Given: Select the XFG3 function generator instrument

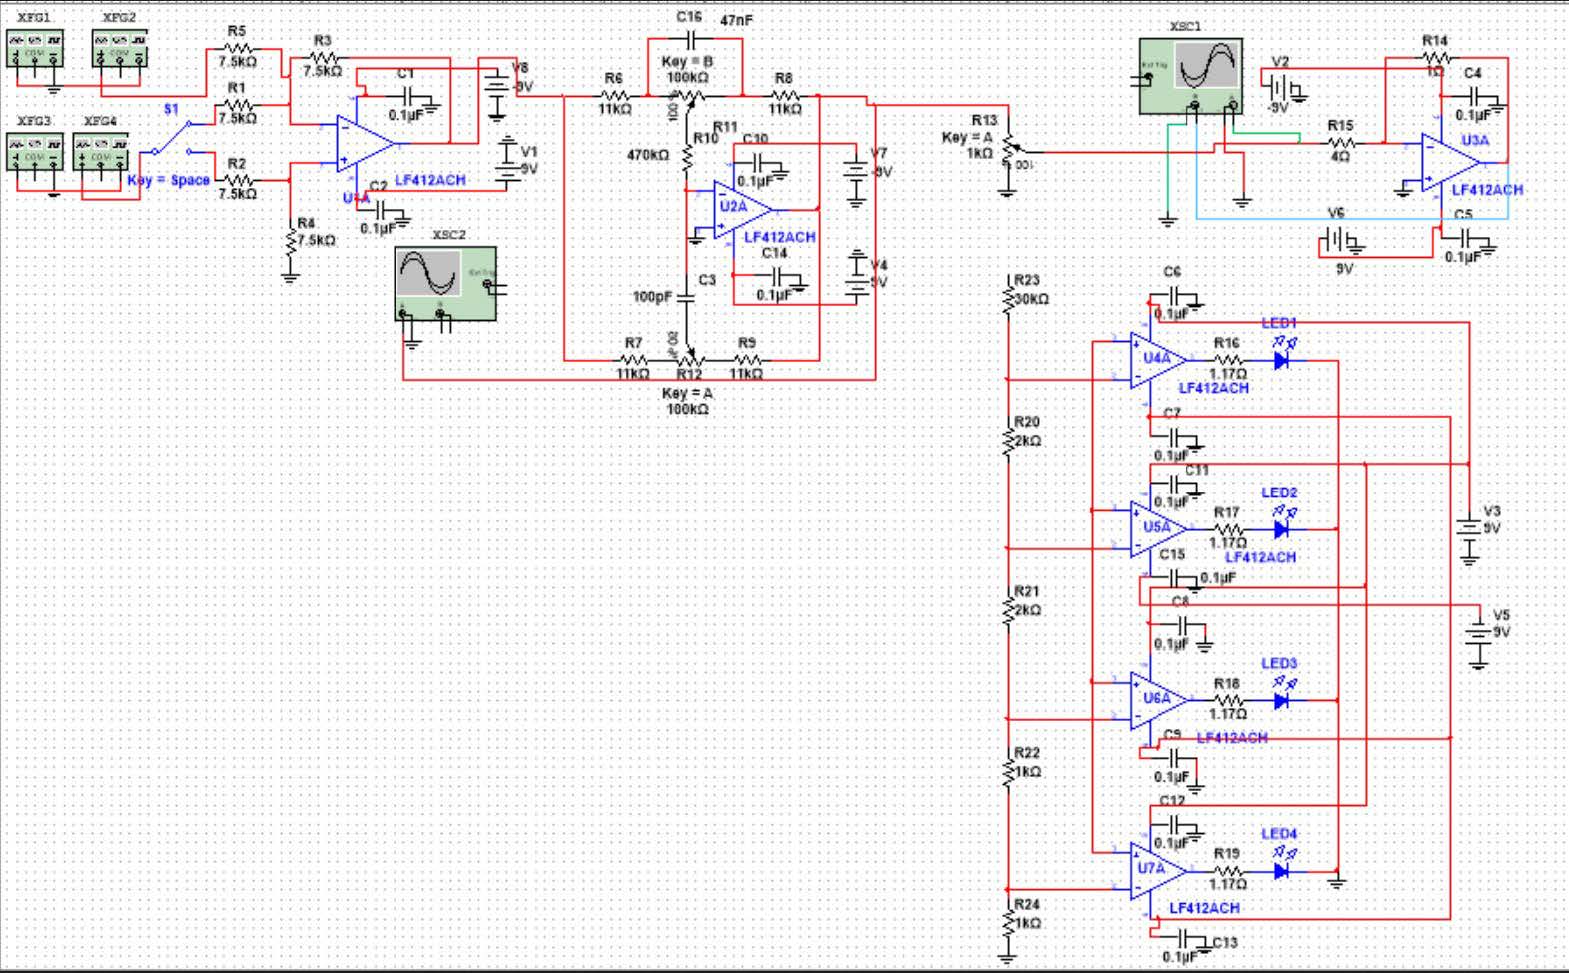Looking at the screenshot, I should tap(34, 150).
